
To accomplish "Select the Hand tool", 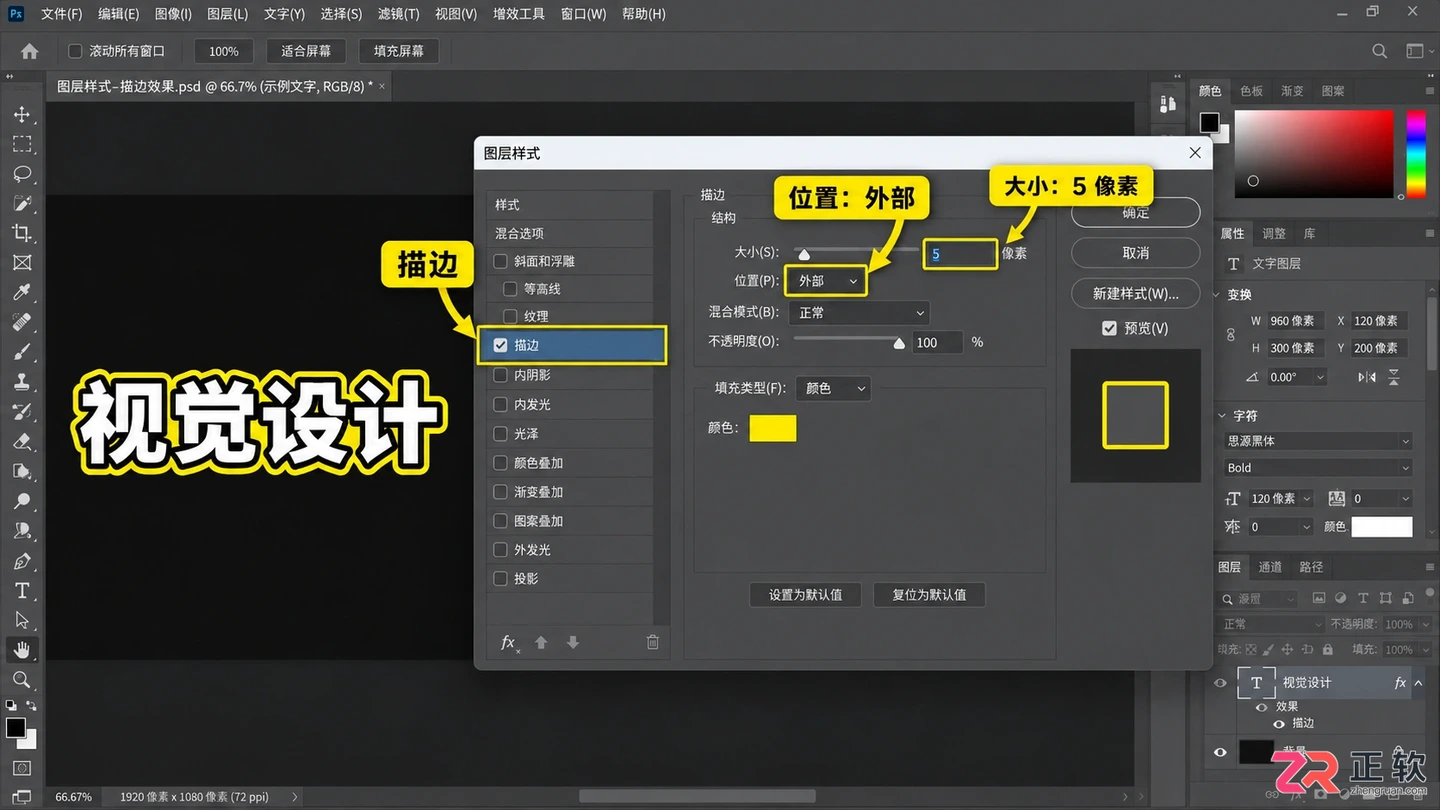I will [x=22, y=650].
